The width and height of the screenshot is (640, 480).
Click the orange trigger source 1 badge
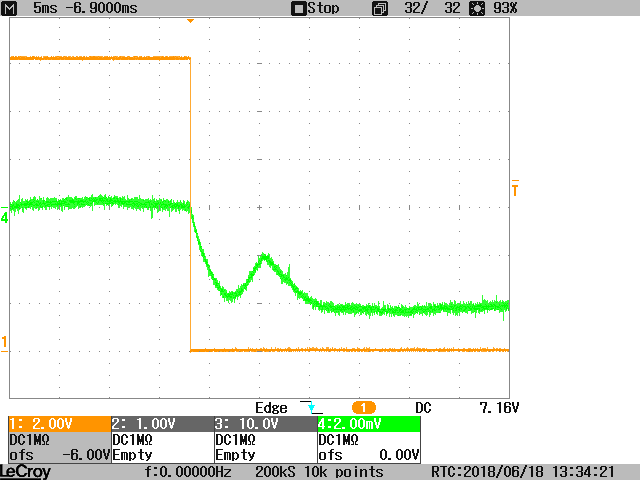pyautogui.click(x=363, y=407)
